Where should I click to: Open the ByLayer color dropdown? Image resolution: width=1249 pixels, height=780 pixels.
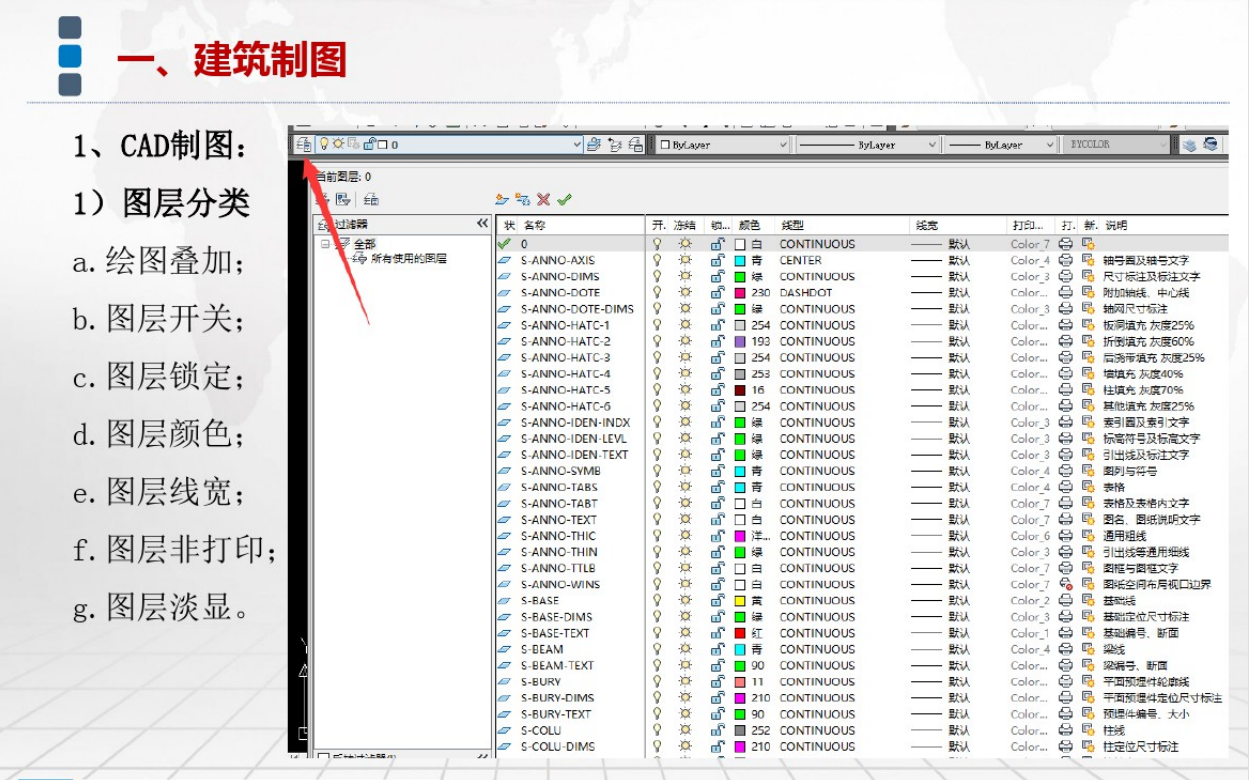click(783, 145)
